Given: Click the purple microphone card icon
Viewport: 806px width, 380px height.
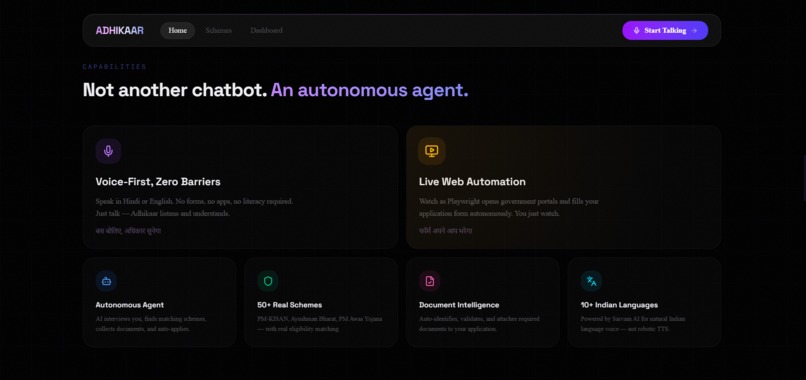Looking at the screenshot, I should tap(108, 151).
